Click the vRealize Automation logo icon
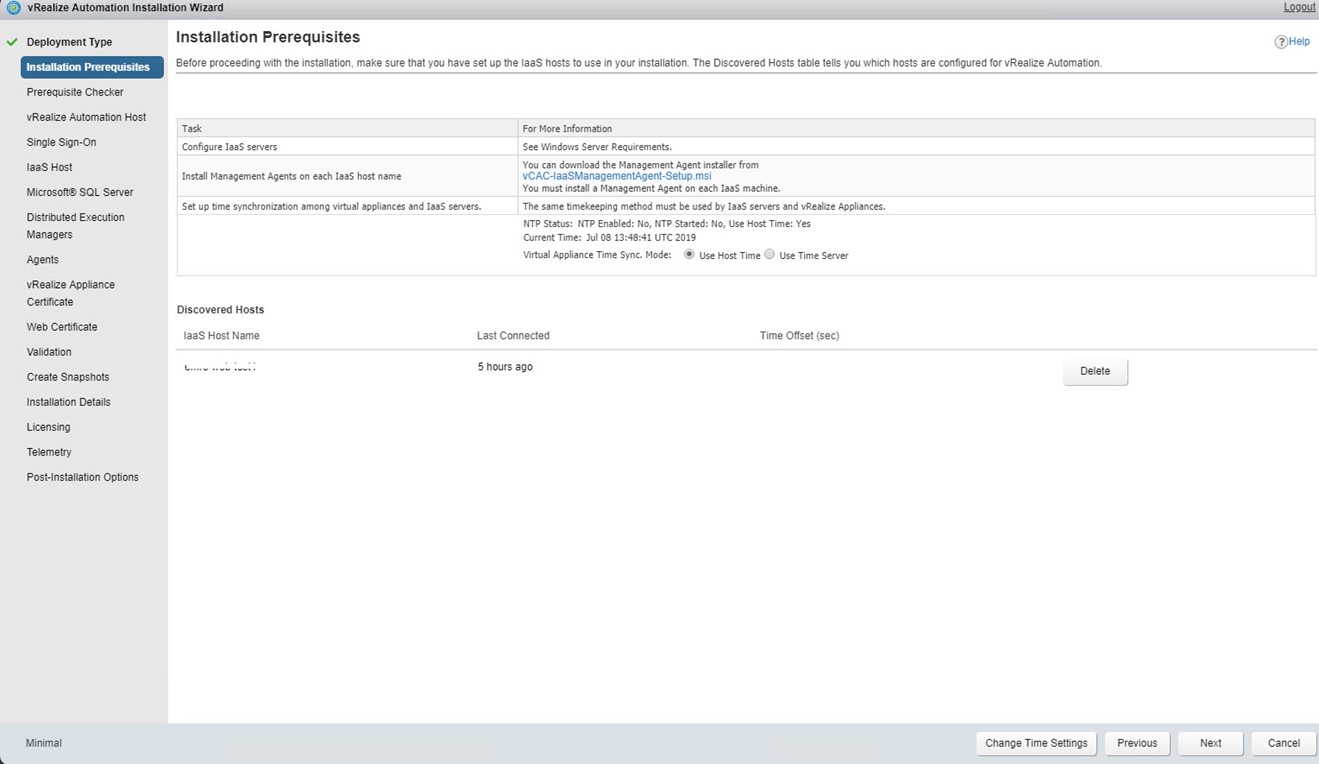The height and width of the screenshot is (764, 1319). [13, 8]
